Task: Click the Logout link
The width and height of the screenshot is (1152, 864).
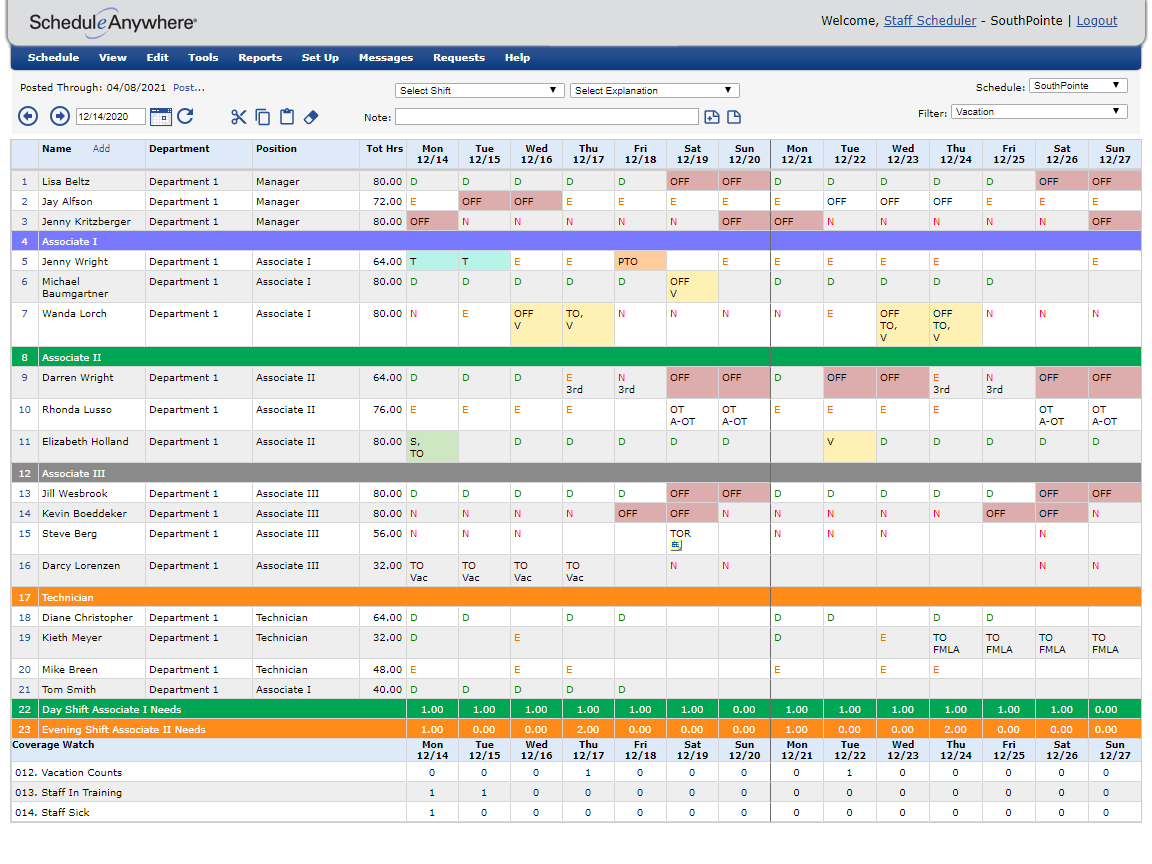Action: (x=1097, y=20)
